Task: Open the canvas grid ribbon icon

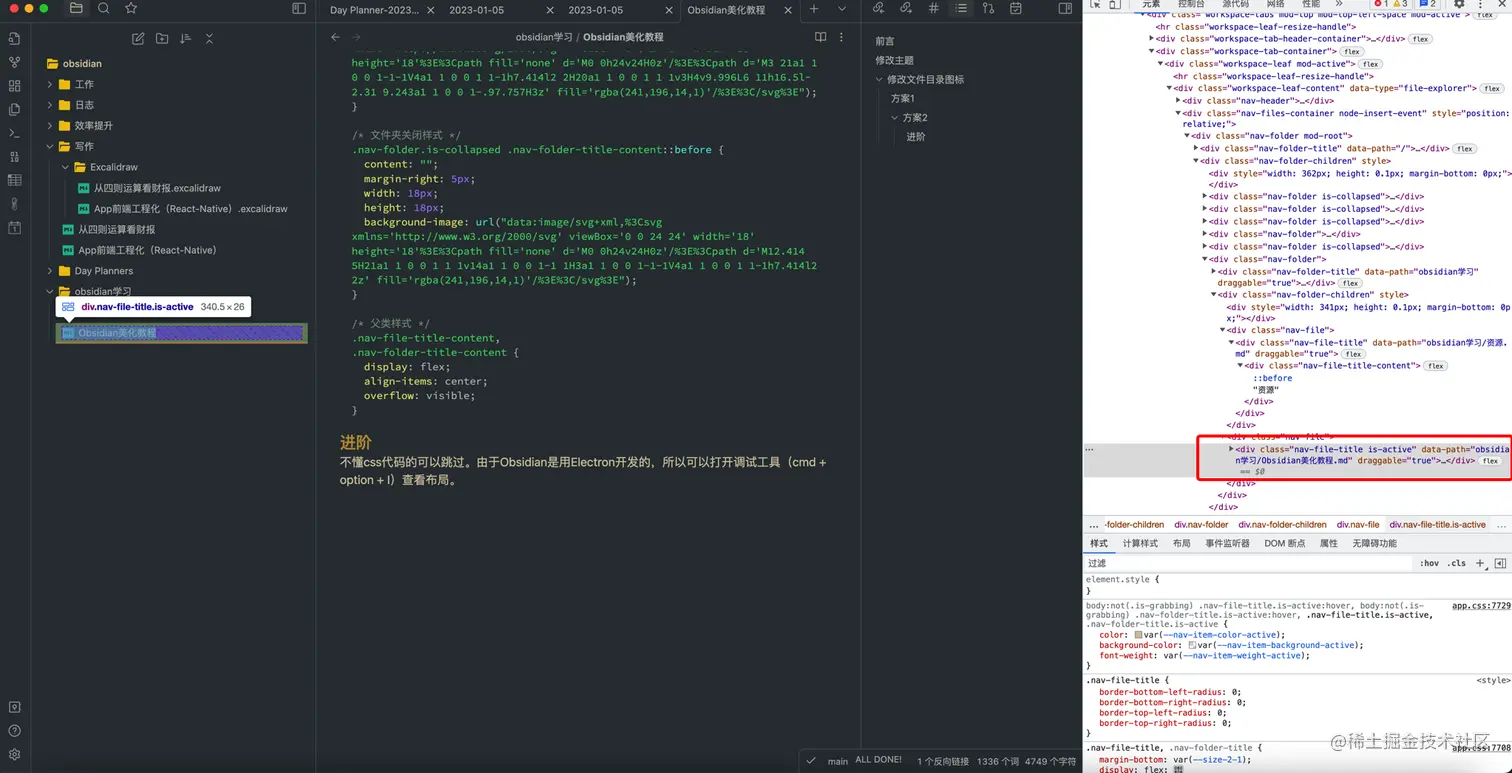Action: point(14,86)
